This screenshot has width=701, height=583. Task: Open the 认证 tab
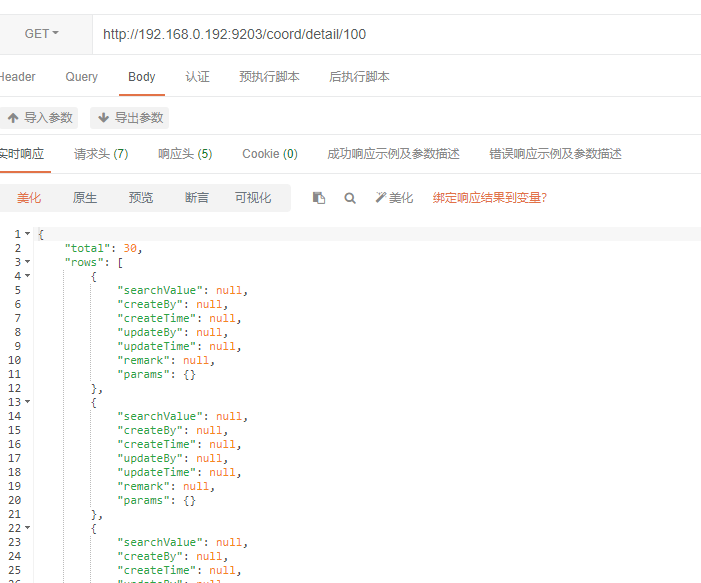coord(197,77)
